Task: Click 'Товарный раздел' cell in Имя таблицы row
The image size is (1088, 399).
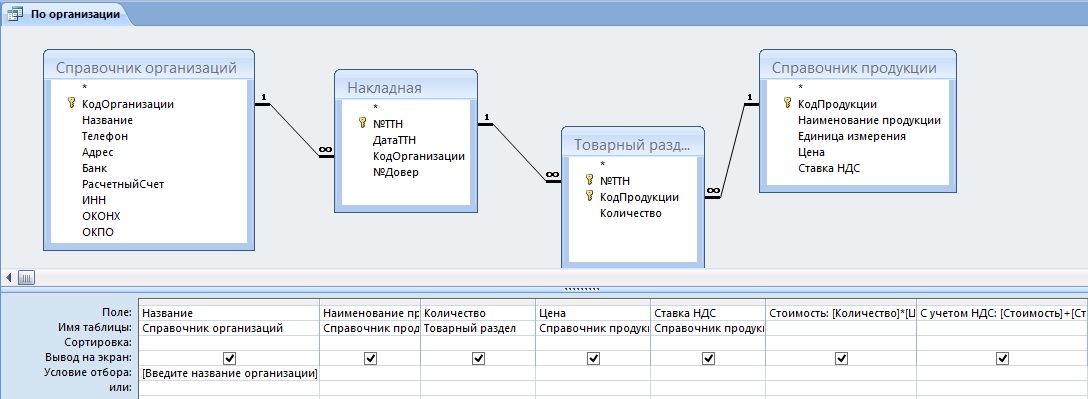Action: pos(478,328)
